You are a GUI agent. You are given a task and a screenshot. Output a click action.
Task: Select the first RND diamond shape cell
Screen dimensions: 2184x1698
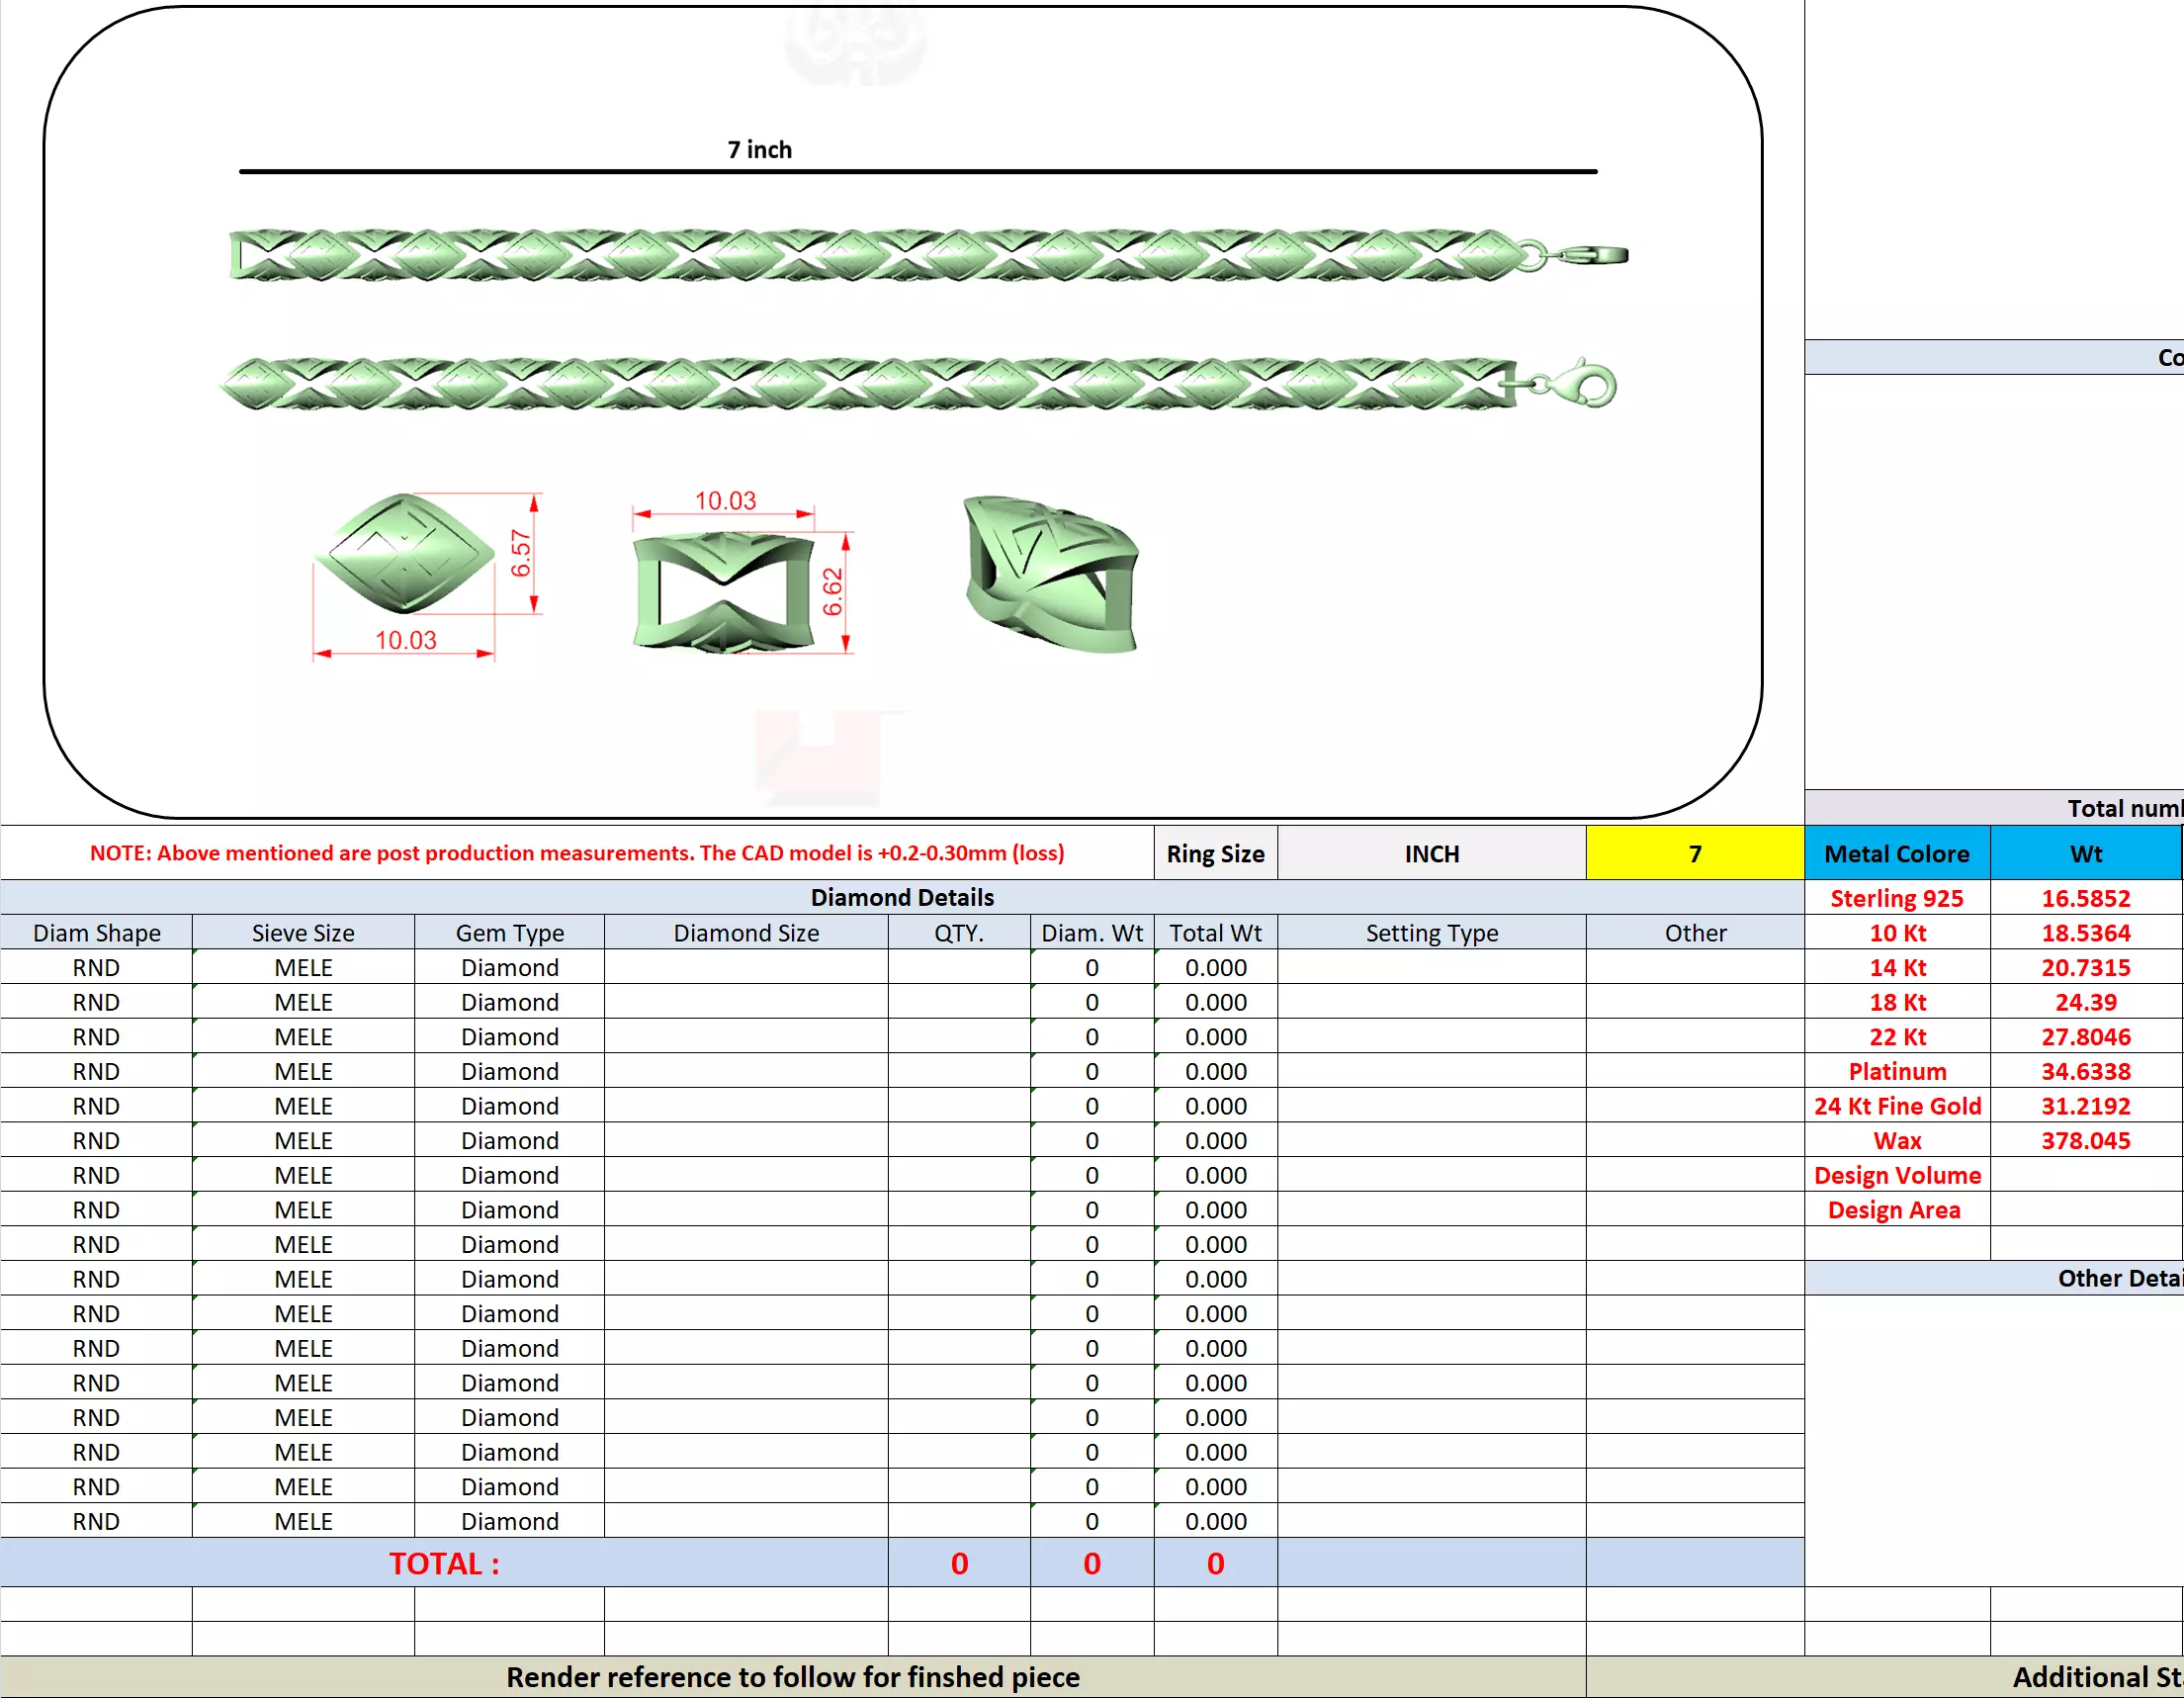pos(96,967)
